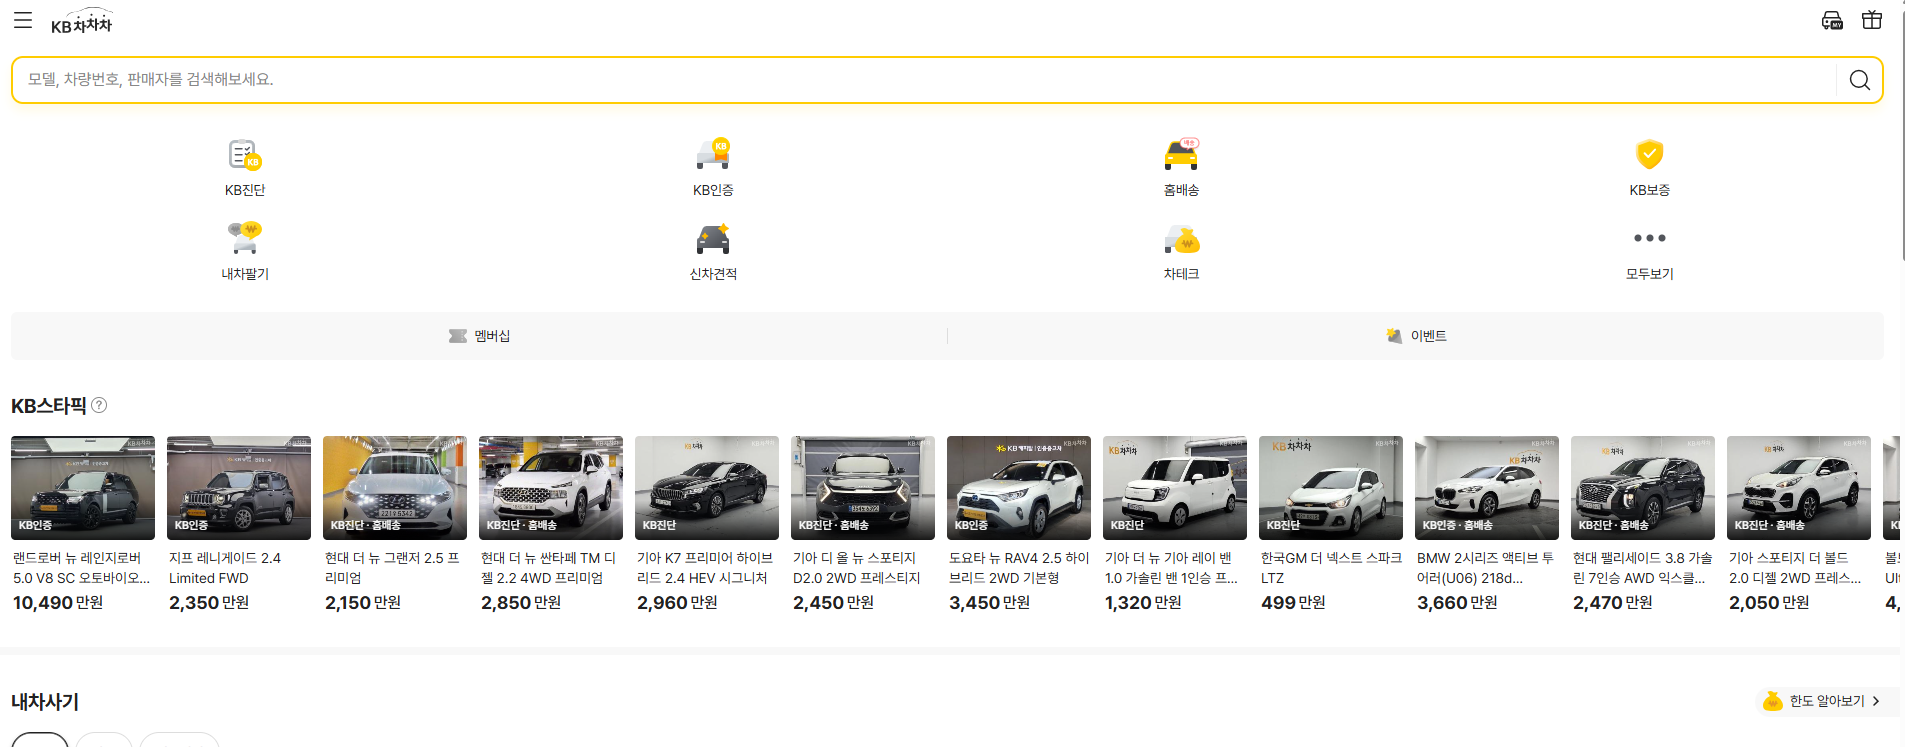Open the gift box icon
1905x747 pixels.
(x=1872, y=20)
